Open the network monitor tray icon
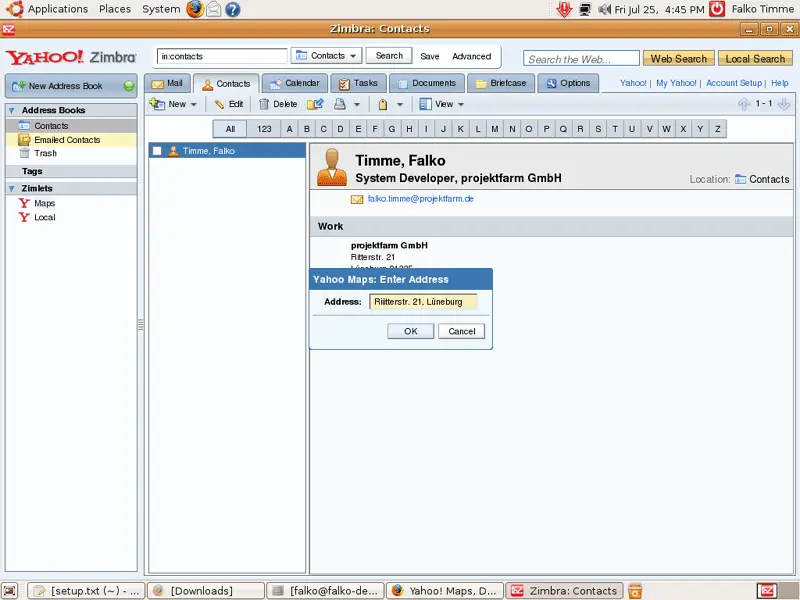Image resolution: width=800 pixels, height=600 pixels. click(585, 9)
